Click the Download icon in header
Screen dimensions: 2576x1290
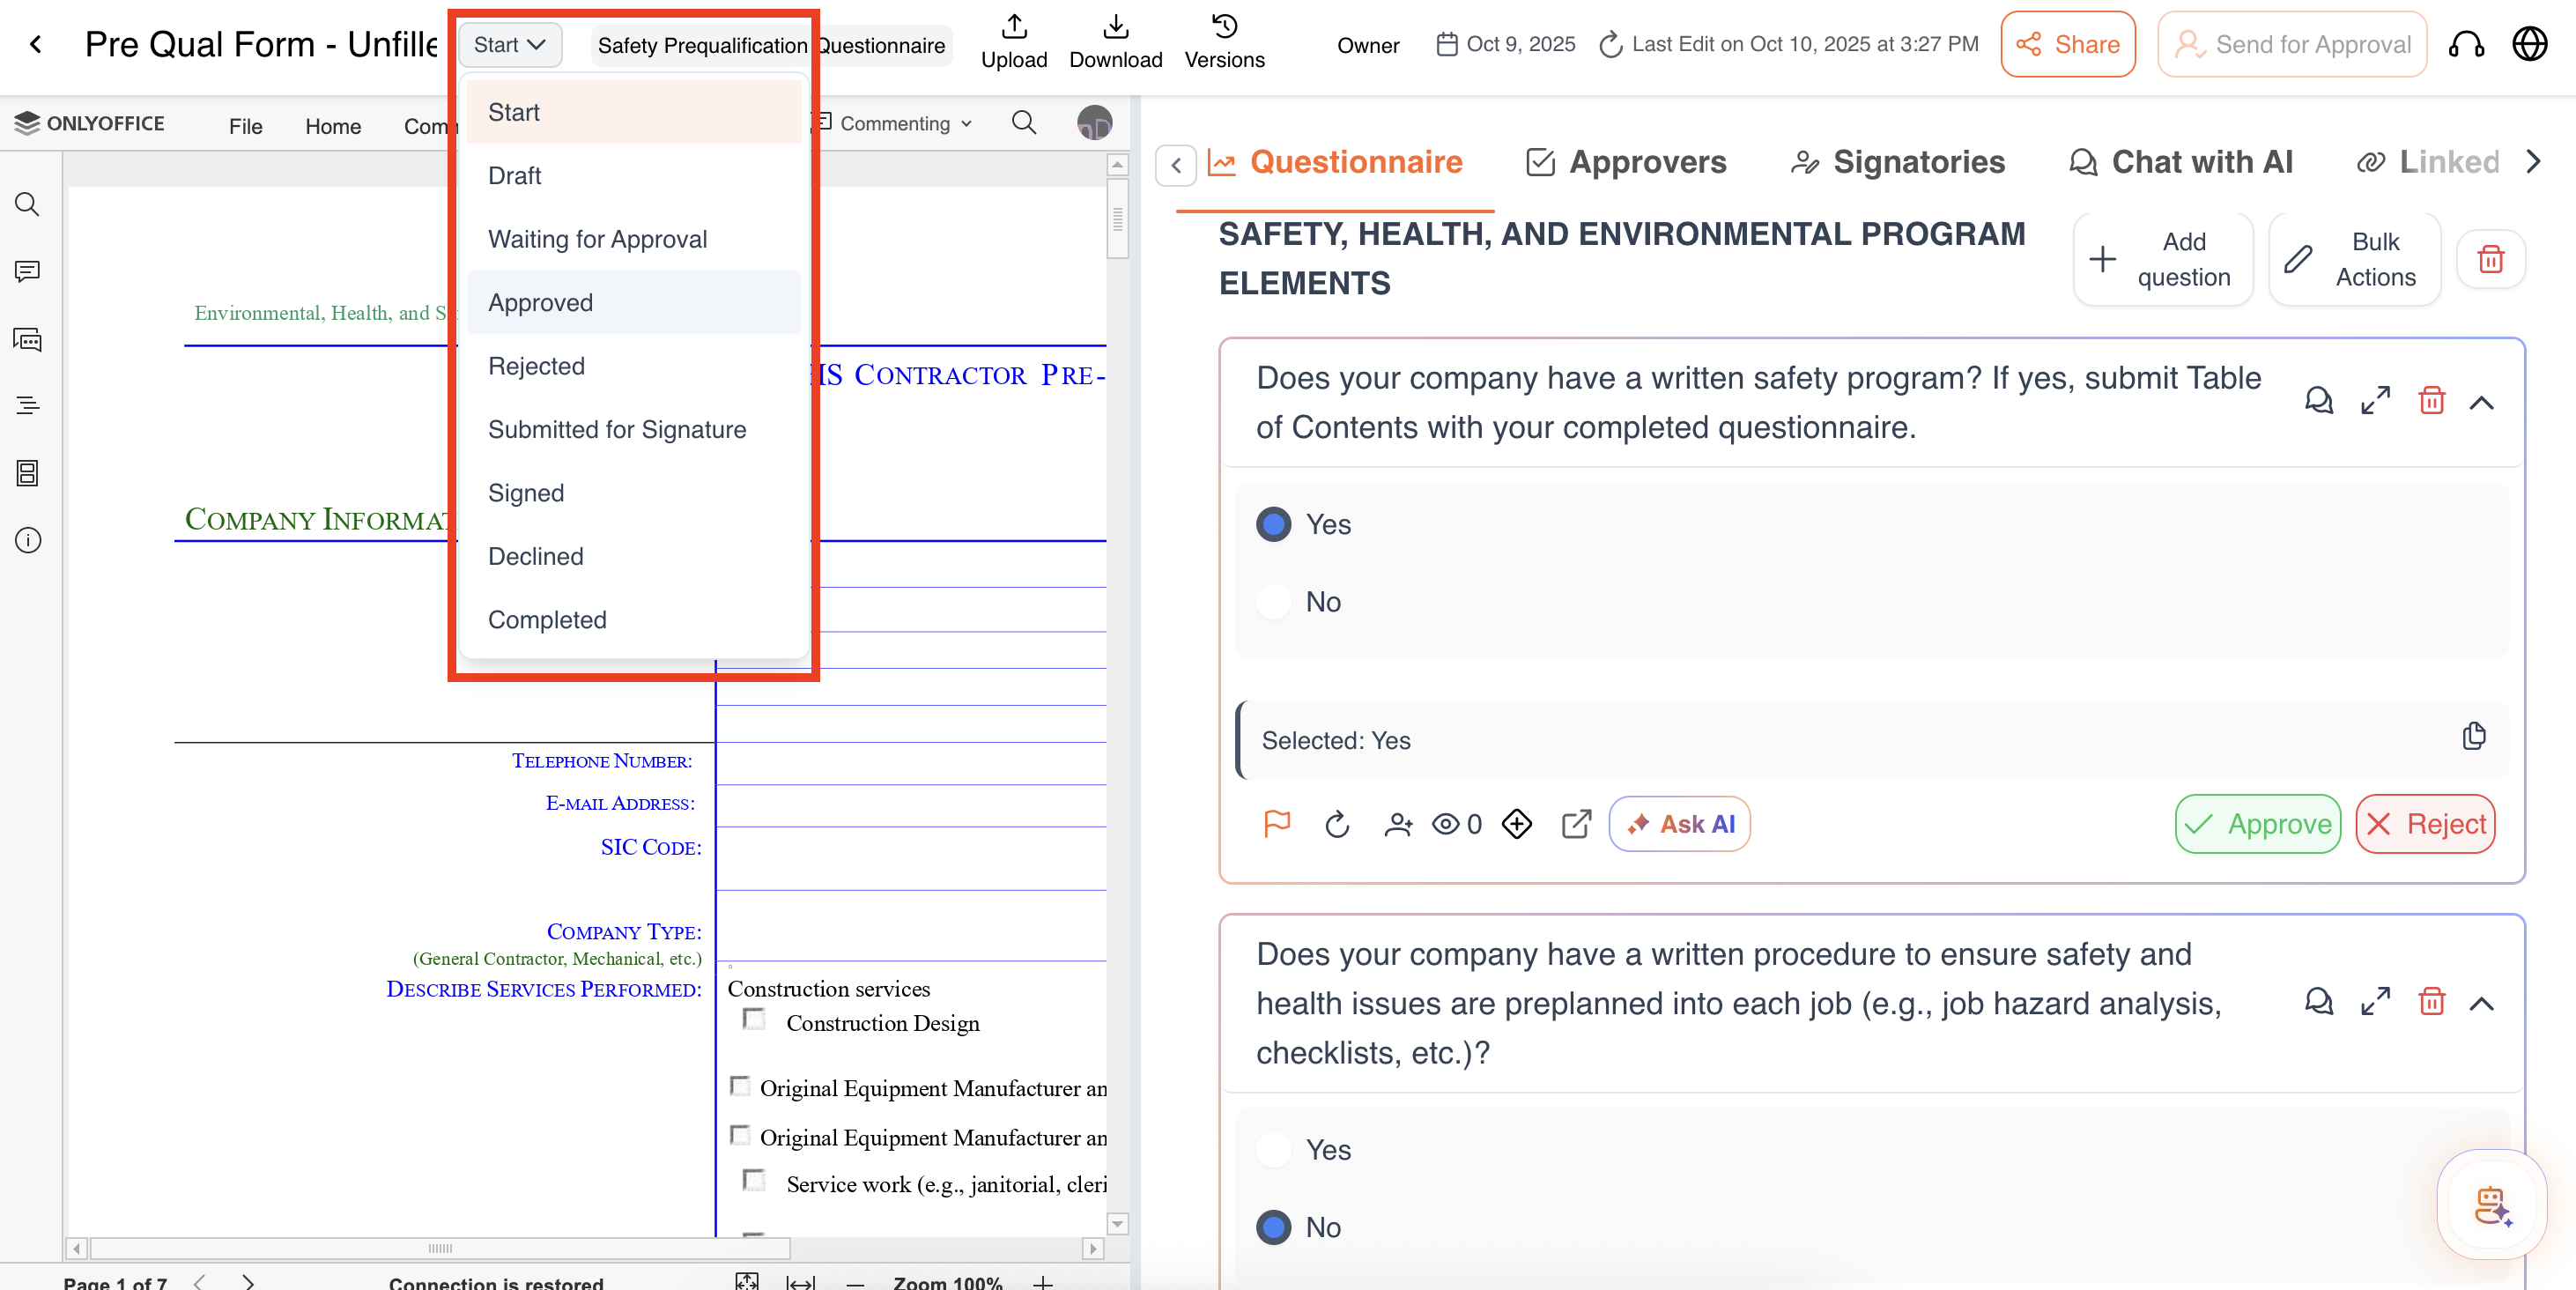(1115, 27)
